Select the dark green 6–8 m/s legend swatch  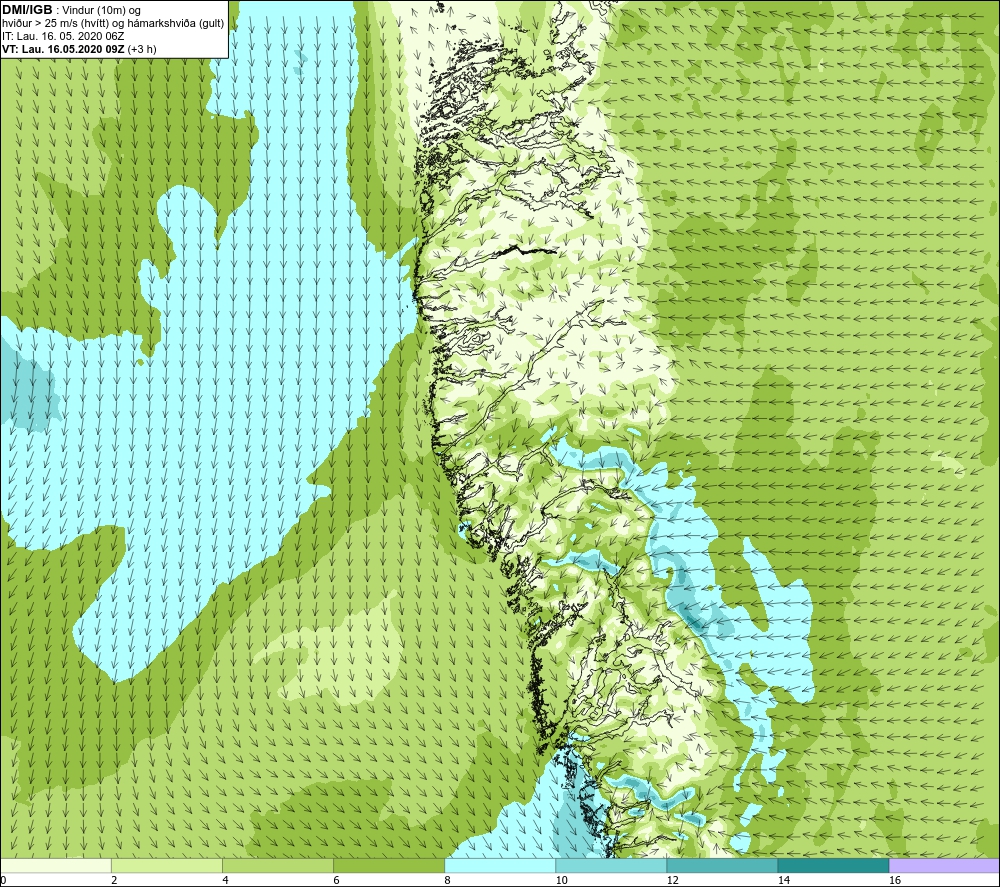coord(388,865)
